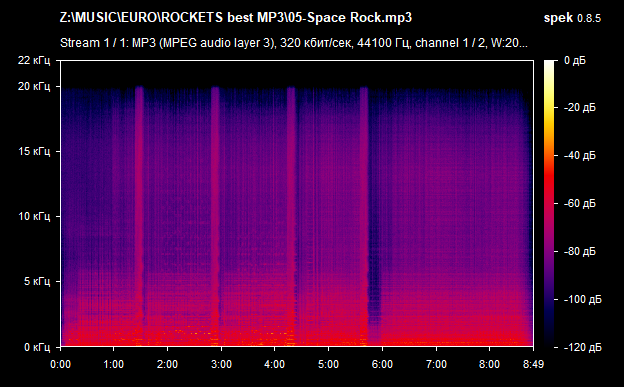Click the -60 дБ level label

[x=579, y=203]
